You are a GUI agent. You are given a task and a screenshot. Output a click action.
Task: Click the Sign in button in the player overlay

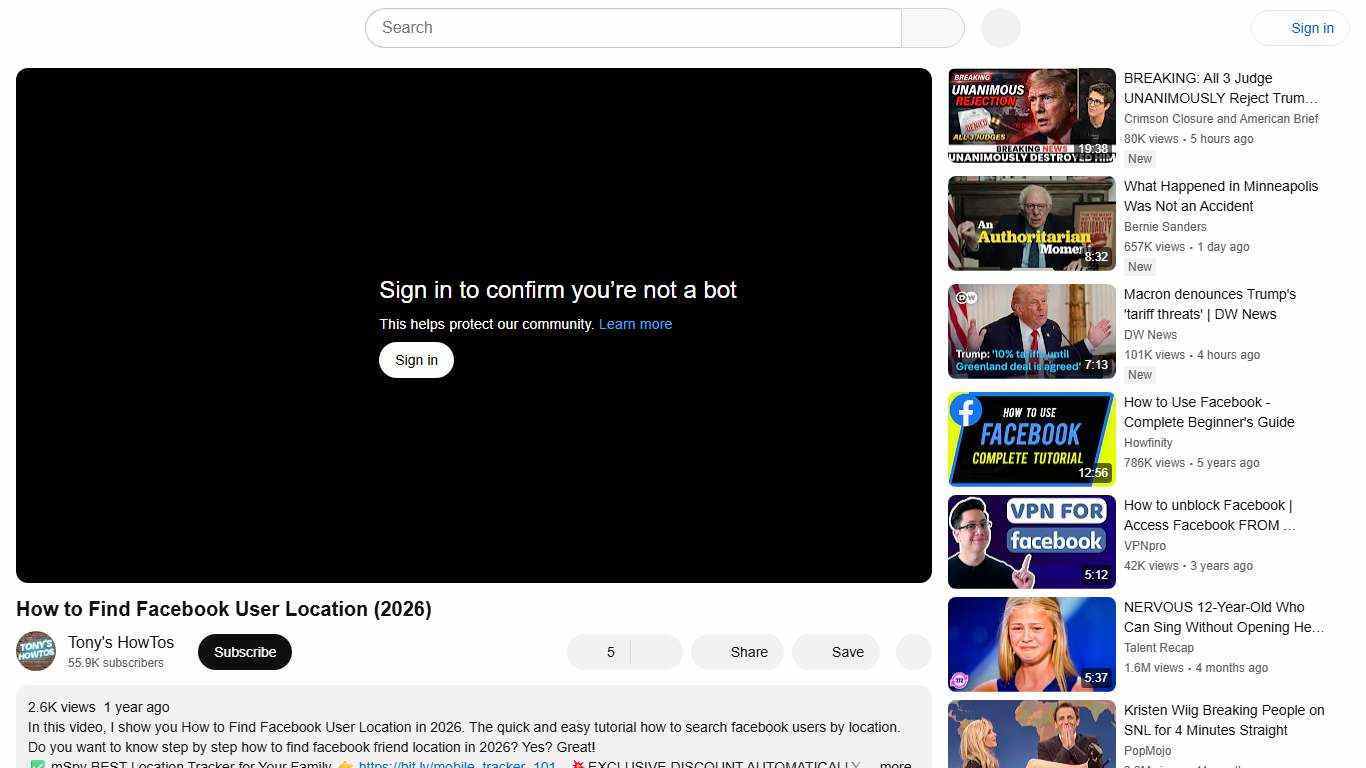[x=416, y=359]
